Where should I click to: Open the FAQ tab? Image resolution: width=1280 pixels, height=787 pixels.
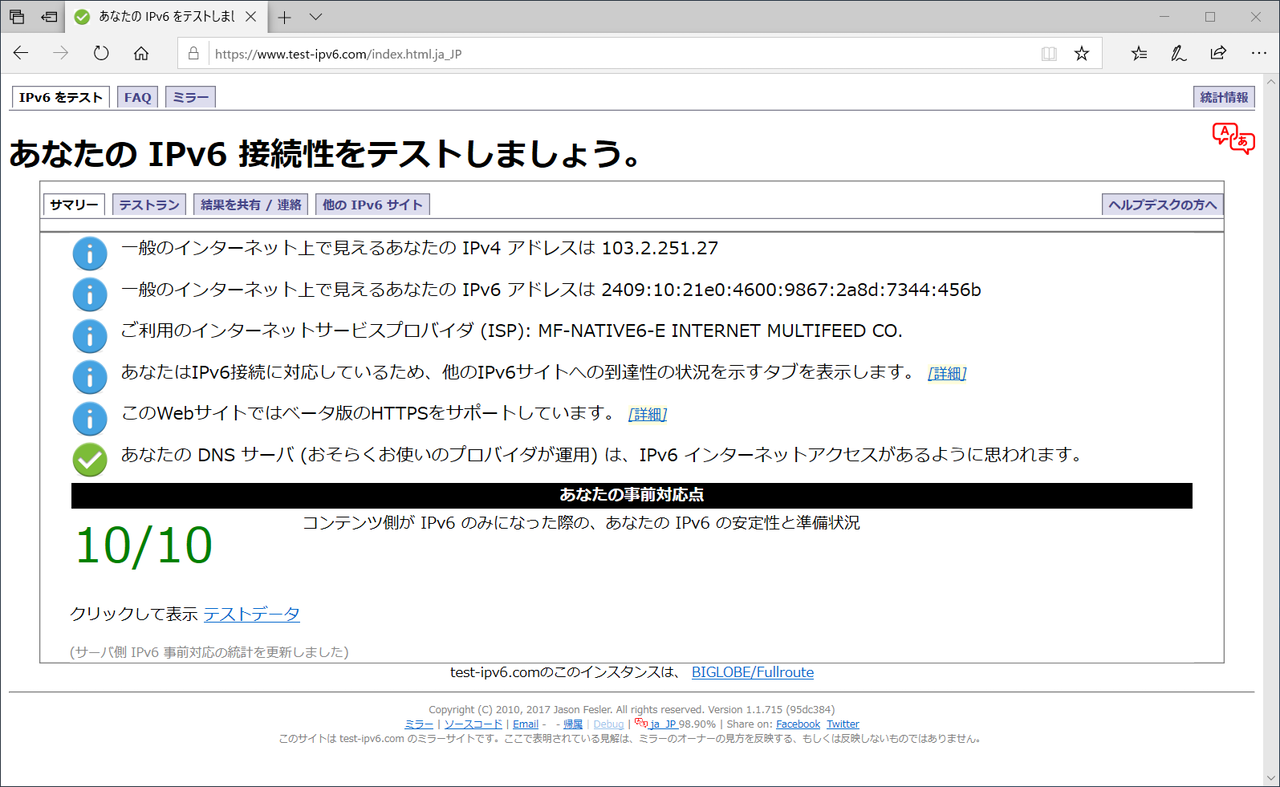pos(138,97)
